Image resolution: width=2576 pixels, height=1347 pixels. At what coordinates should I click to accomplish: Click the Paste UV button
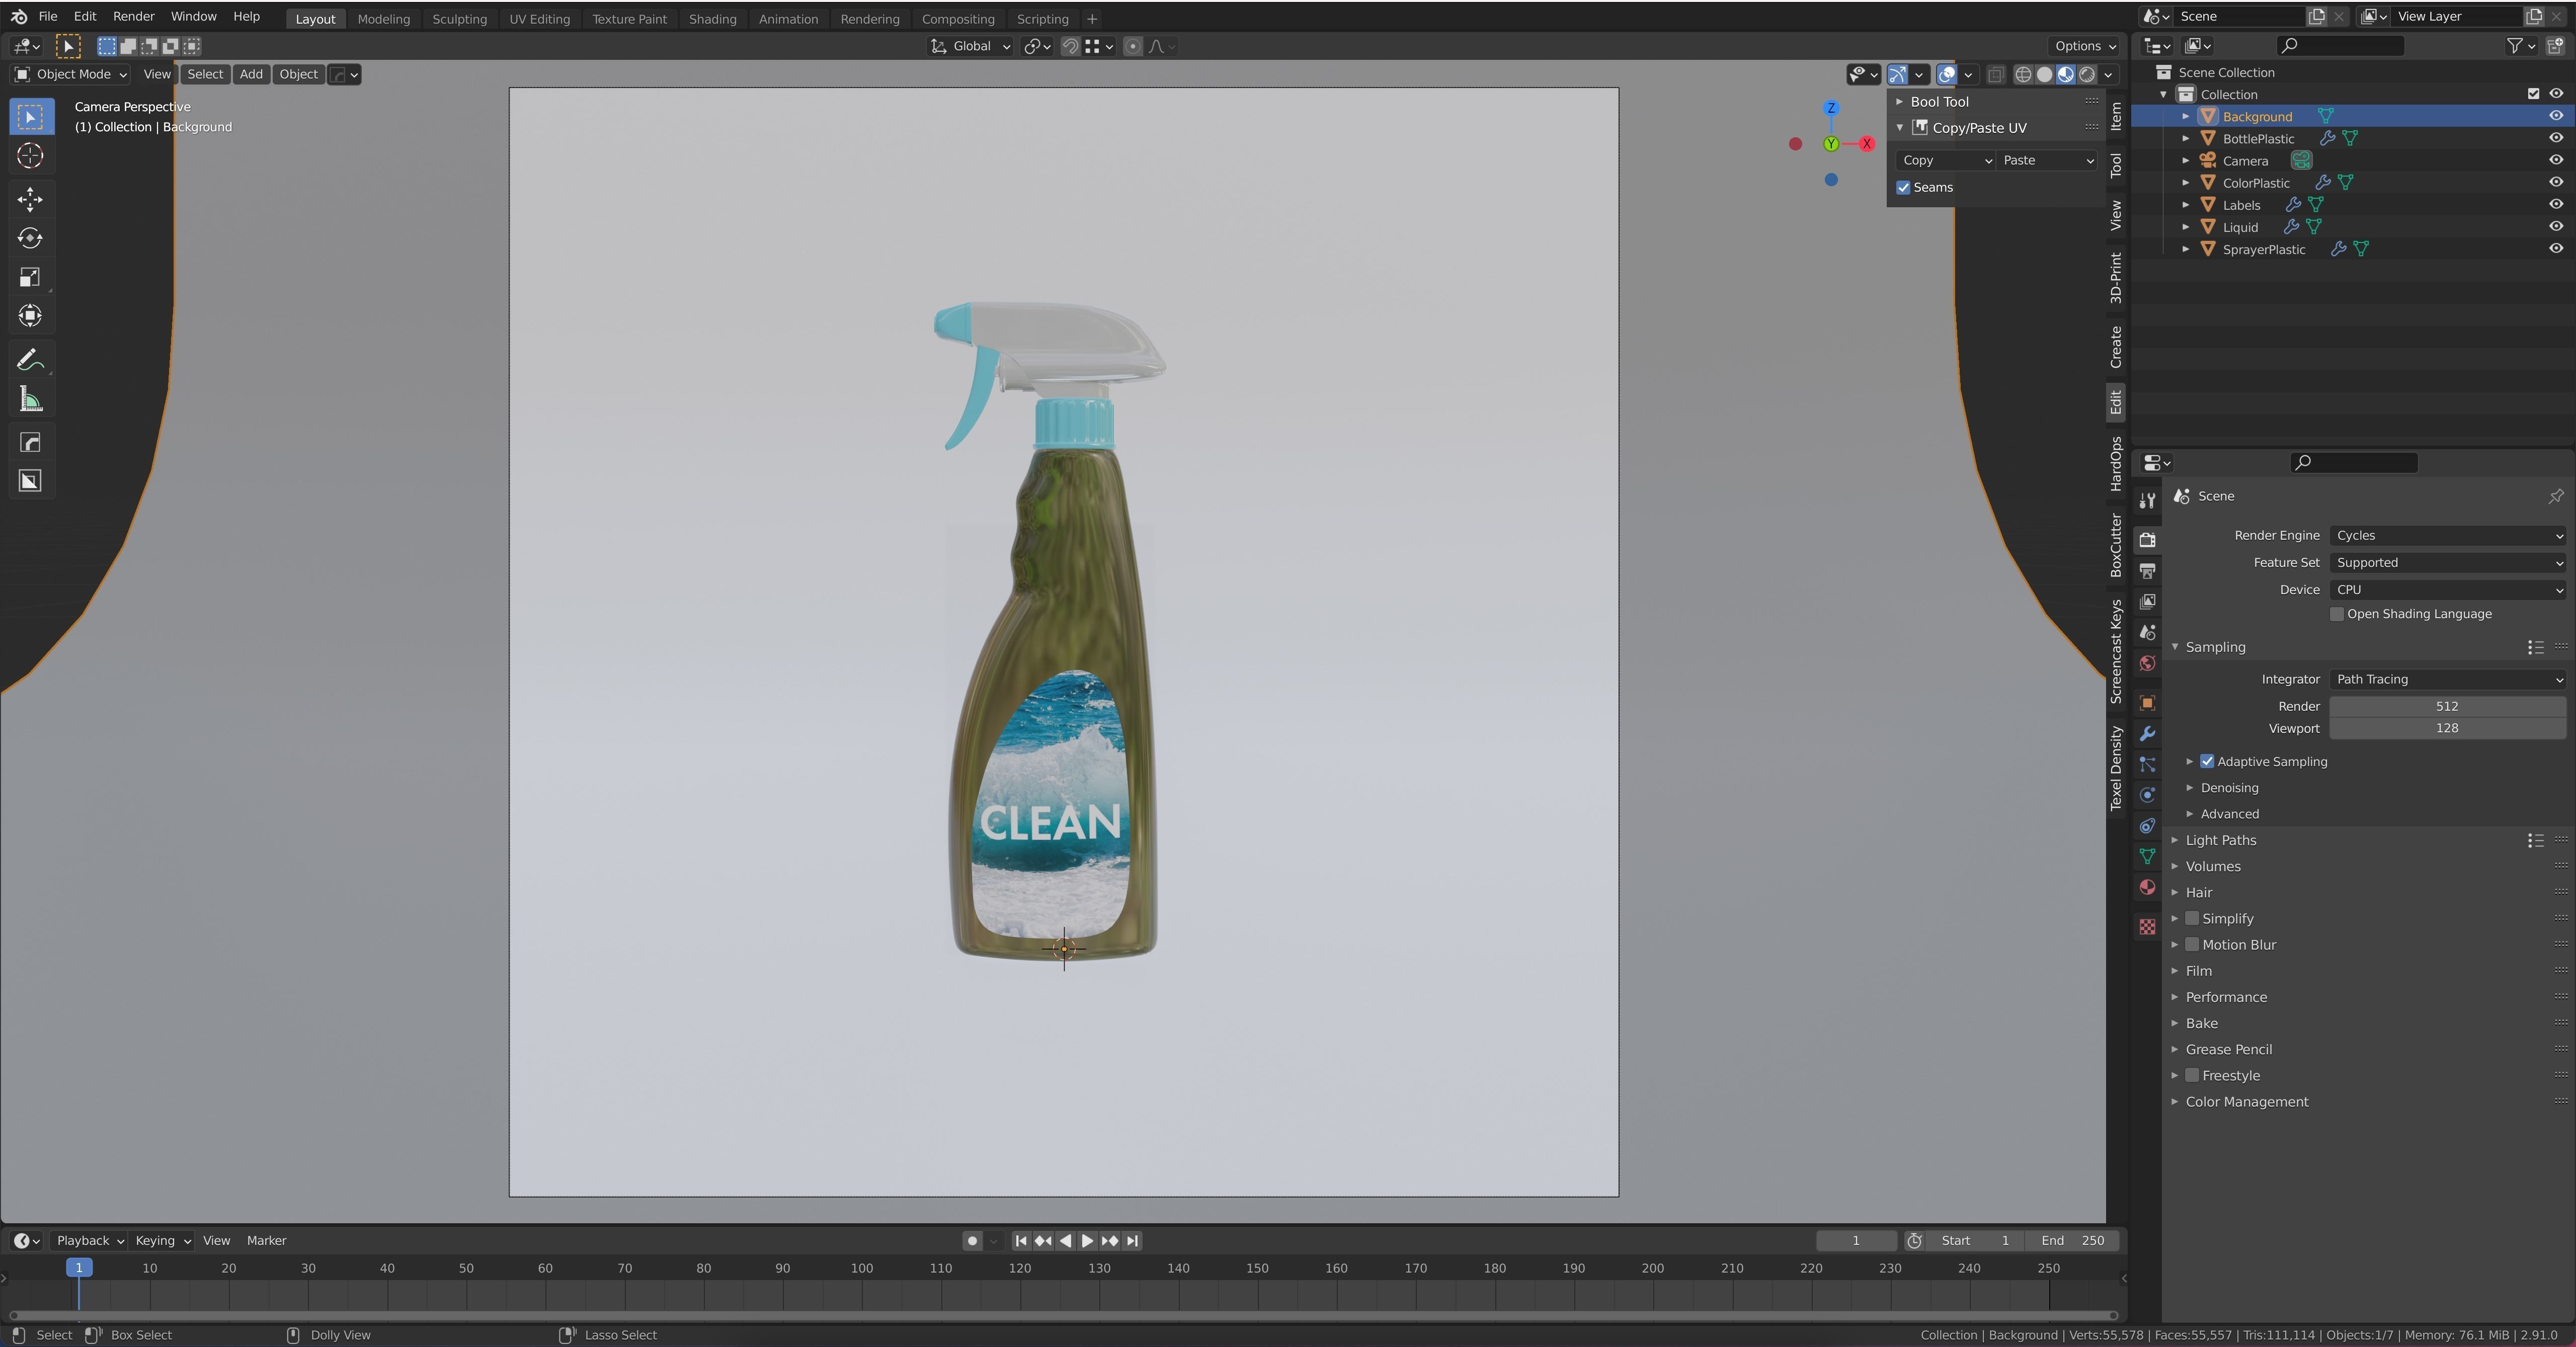click(2046, 161)
